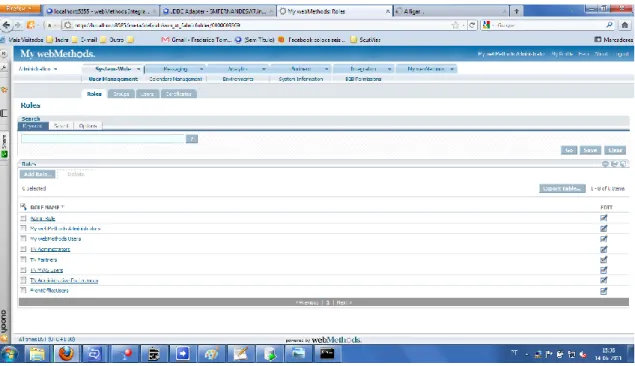Expand the Messaging menu dropdown
The width and height of the screenshot is (635, 366).
(x=201, y=69)
